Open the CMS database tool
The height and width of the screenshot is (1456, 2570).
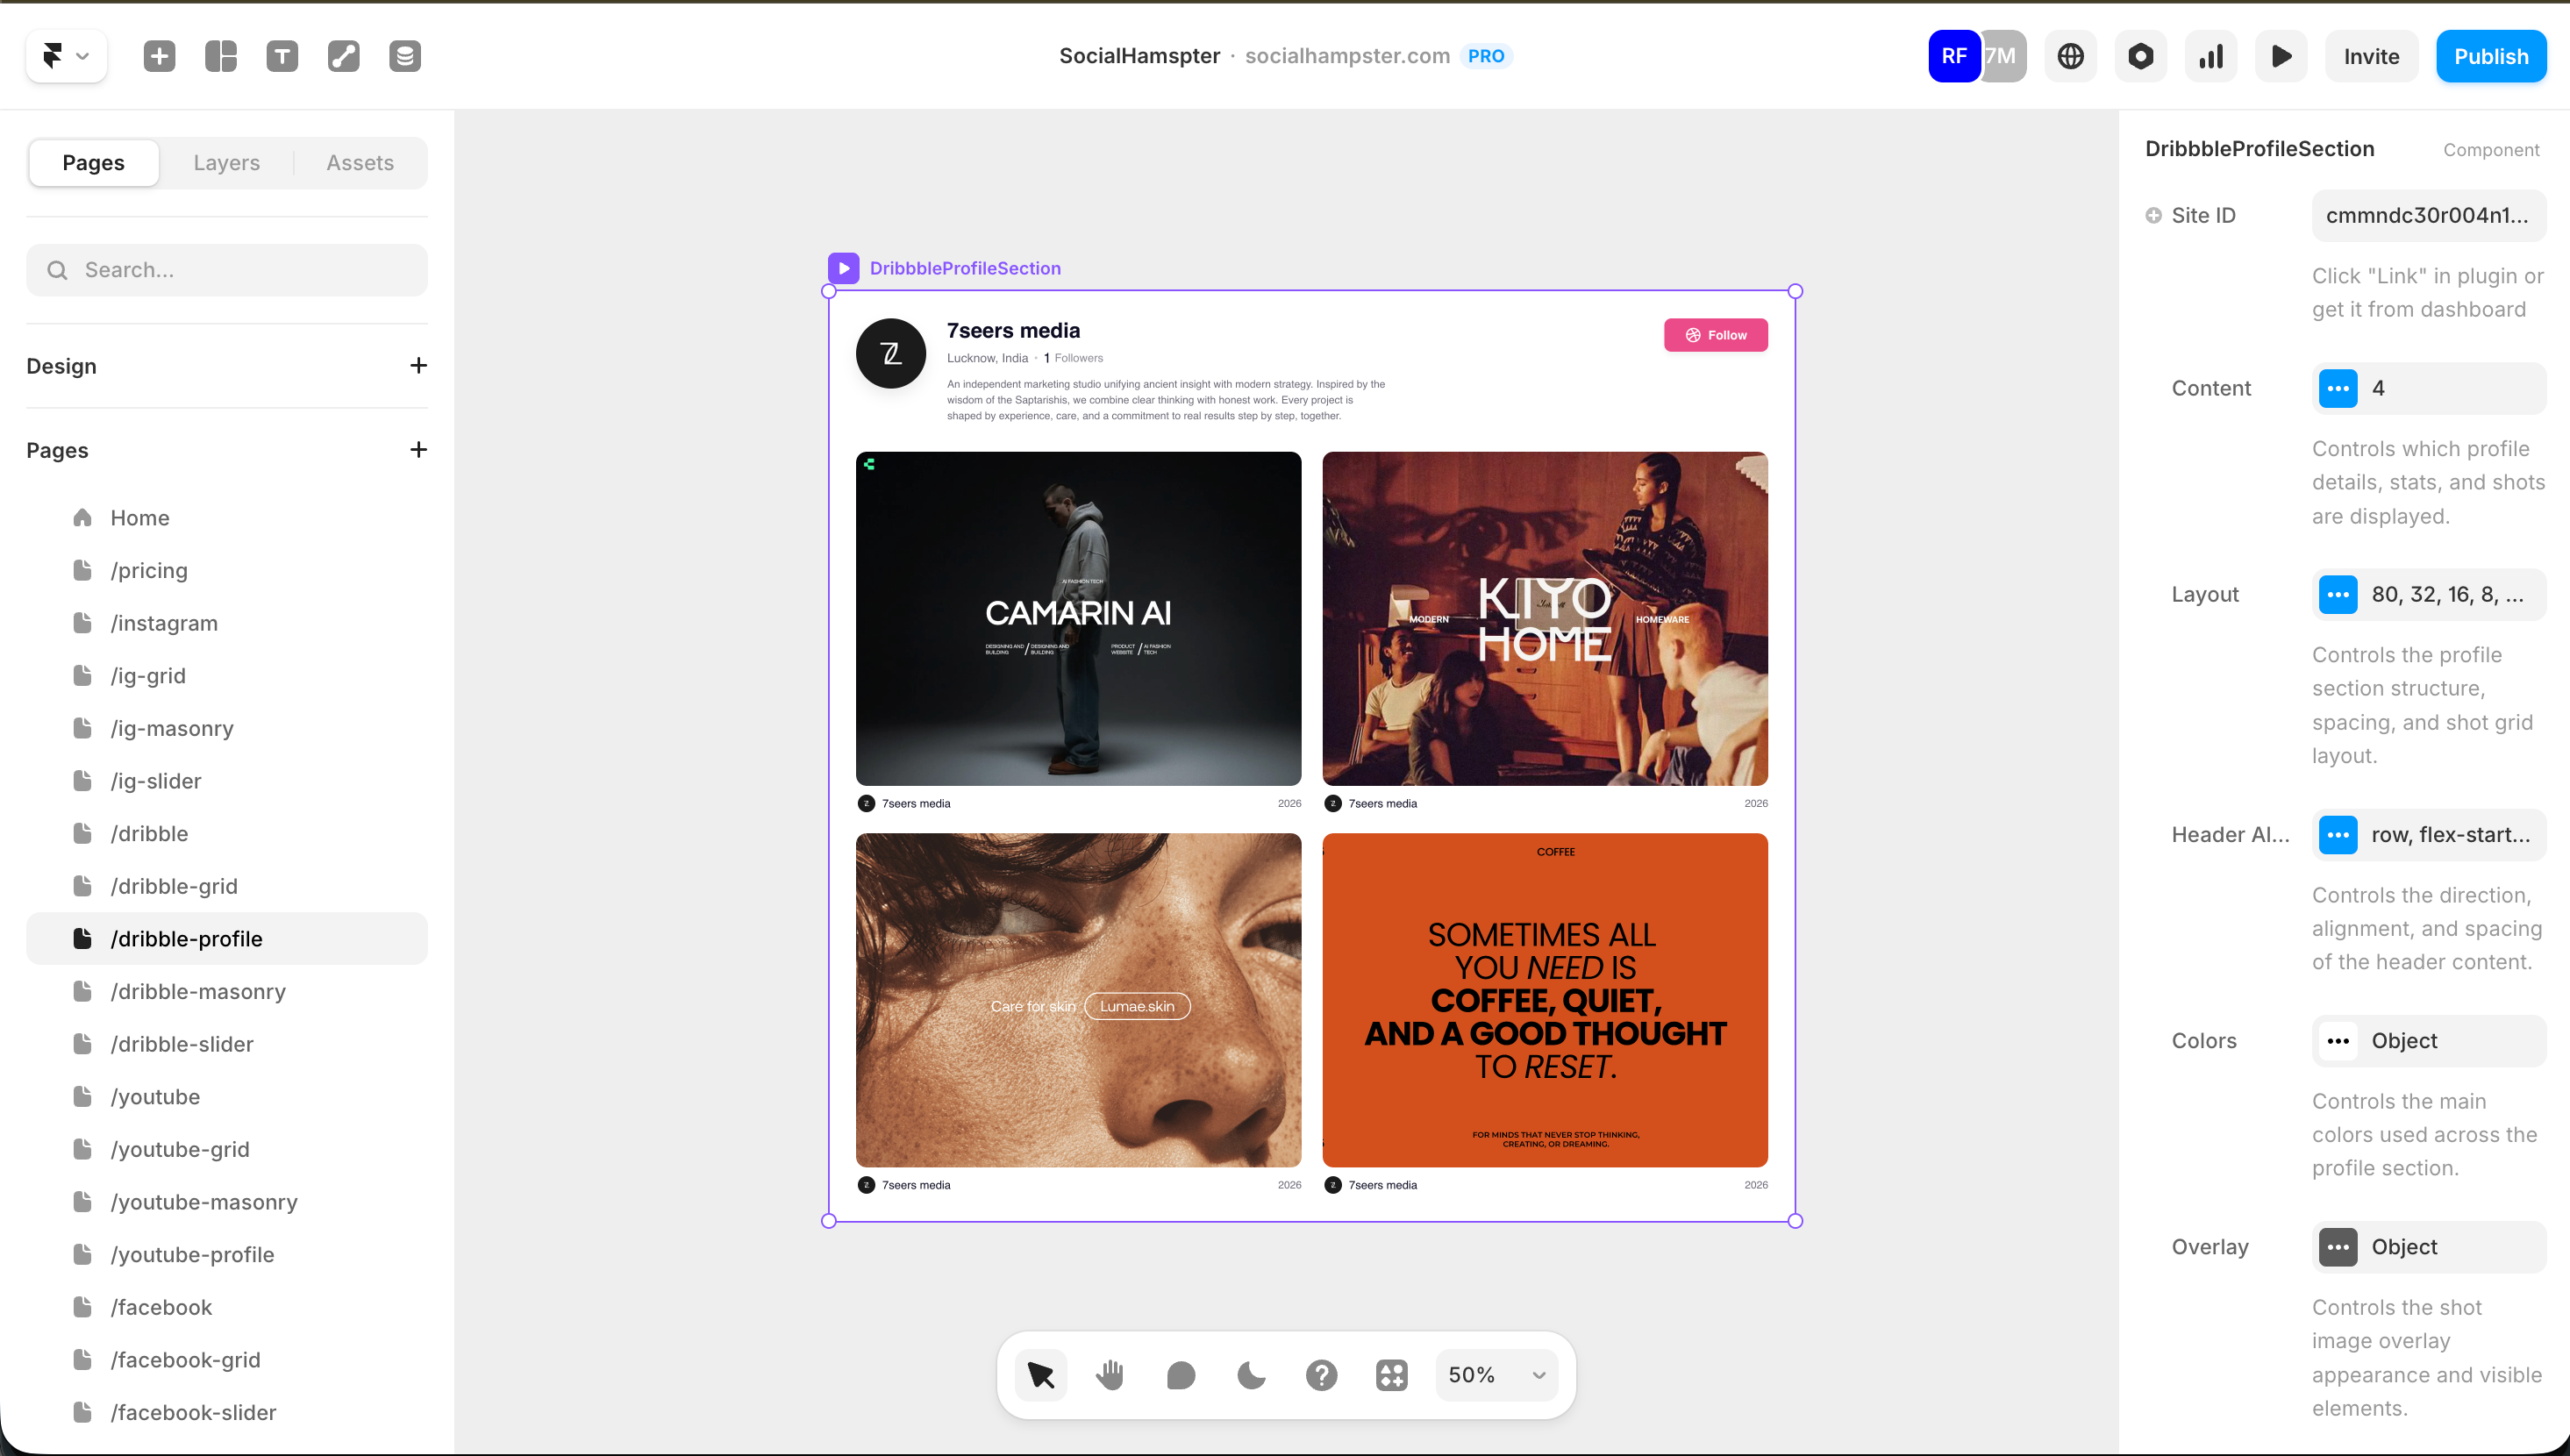[x=405, y=56]
